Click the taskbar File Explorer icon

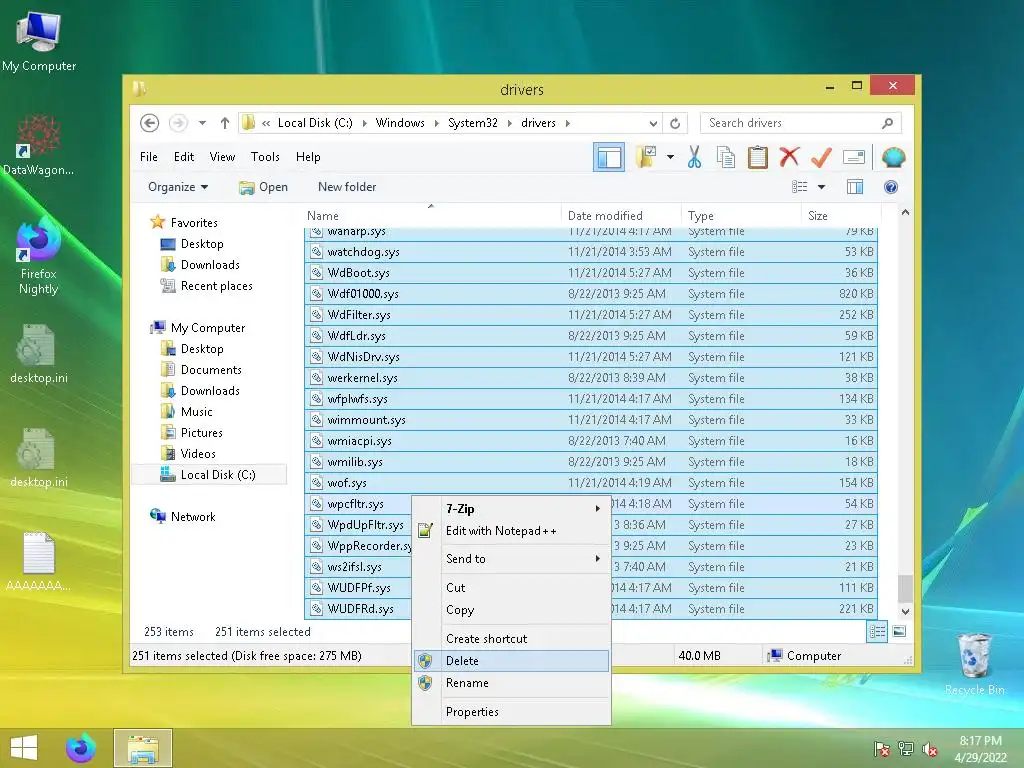pos(143,748)
